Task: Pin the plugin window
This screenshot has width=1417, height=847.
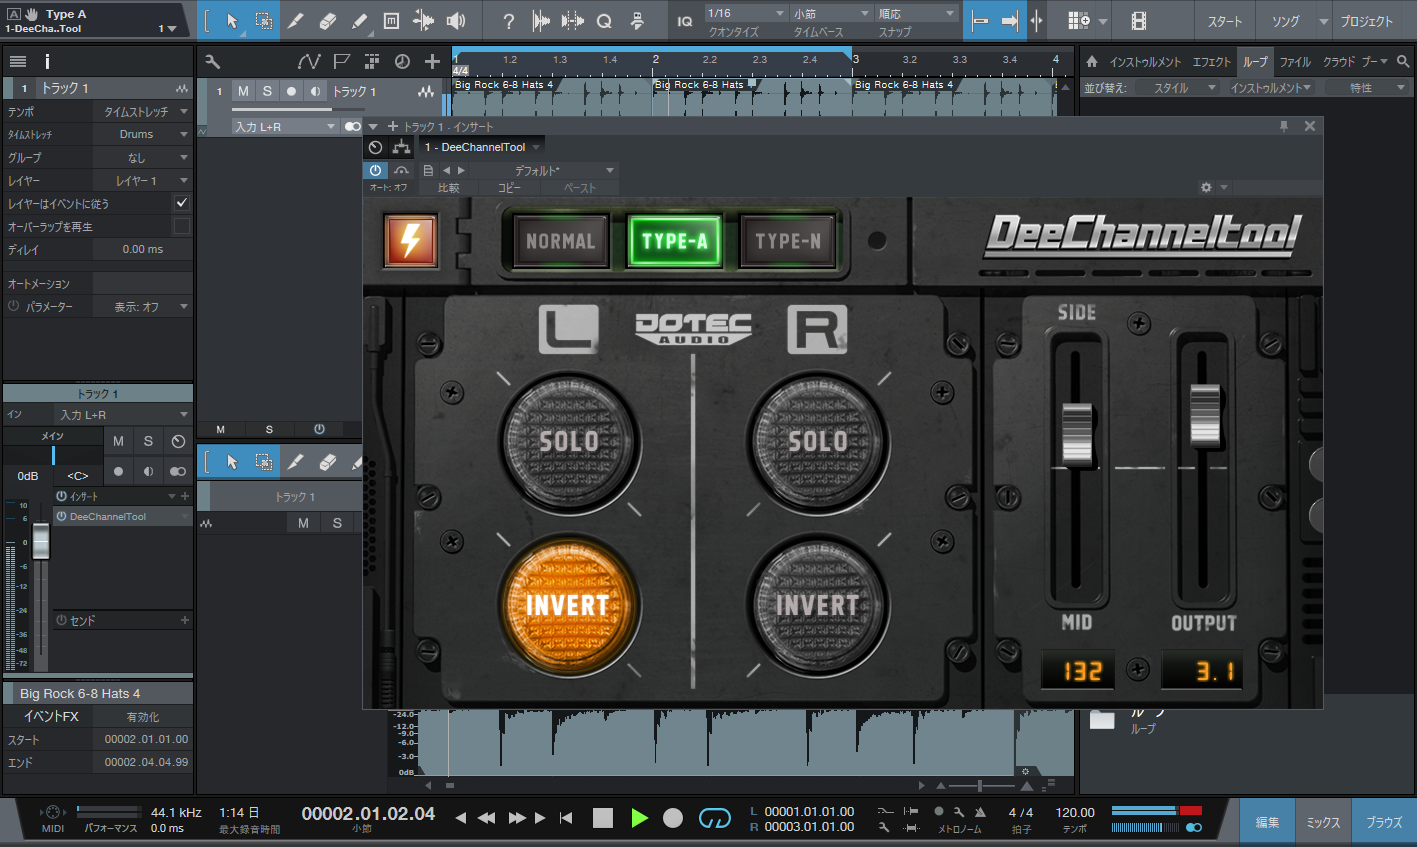Action: coord(1284,126)
